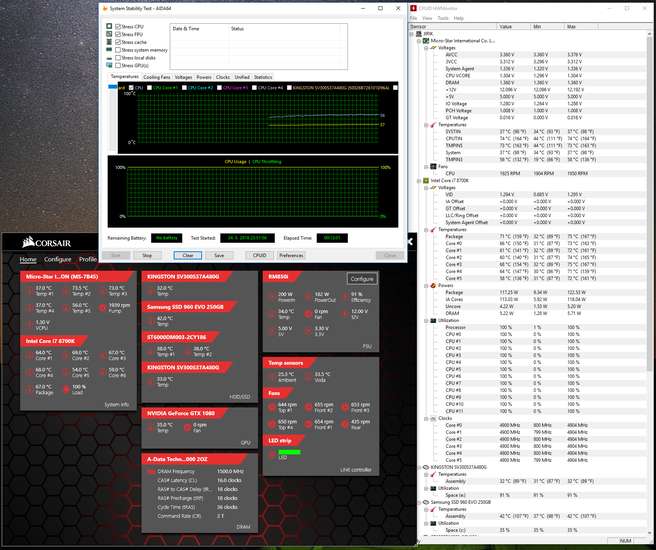Screen dimensions: 656x550
Task: Click Configure on the RM850i panel
Action: 362,279
